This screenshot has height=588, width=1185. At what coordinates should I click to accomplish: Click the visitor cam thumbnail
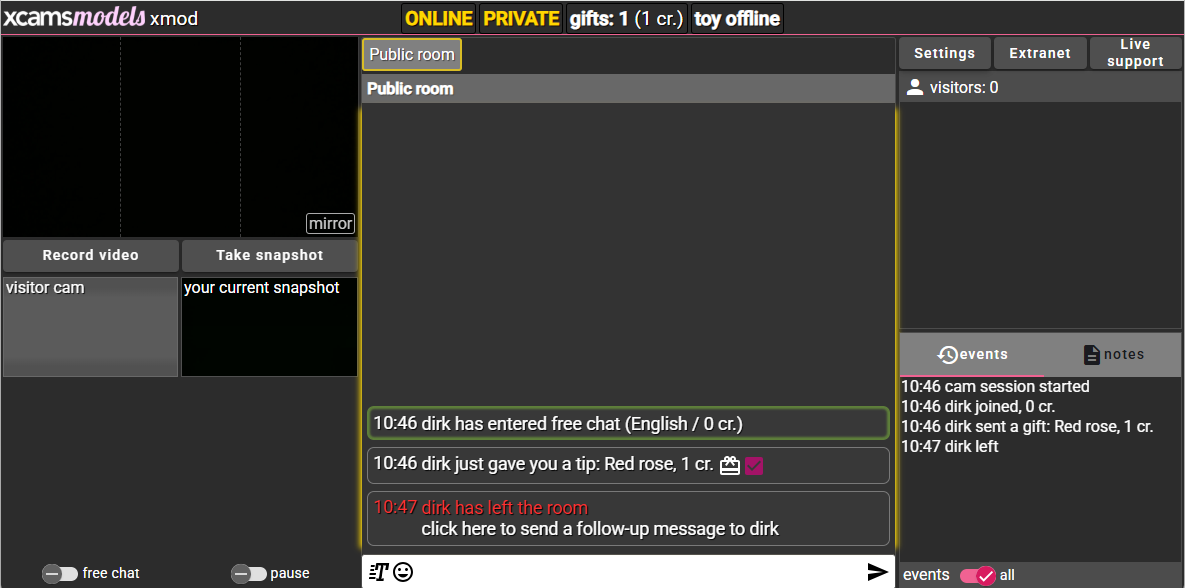pos(91,326)
